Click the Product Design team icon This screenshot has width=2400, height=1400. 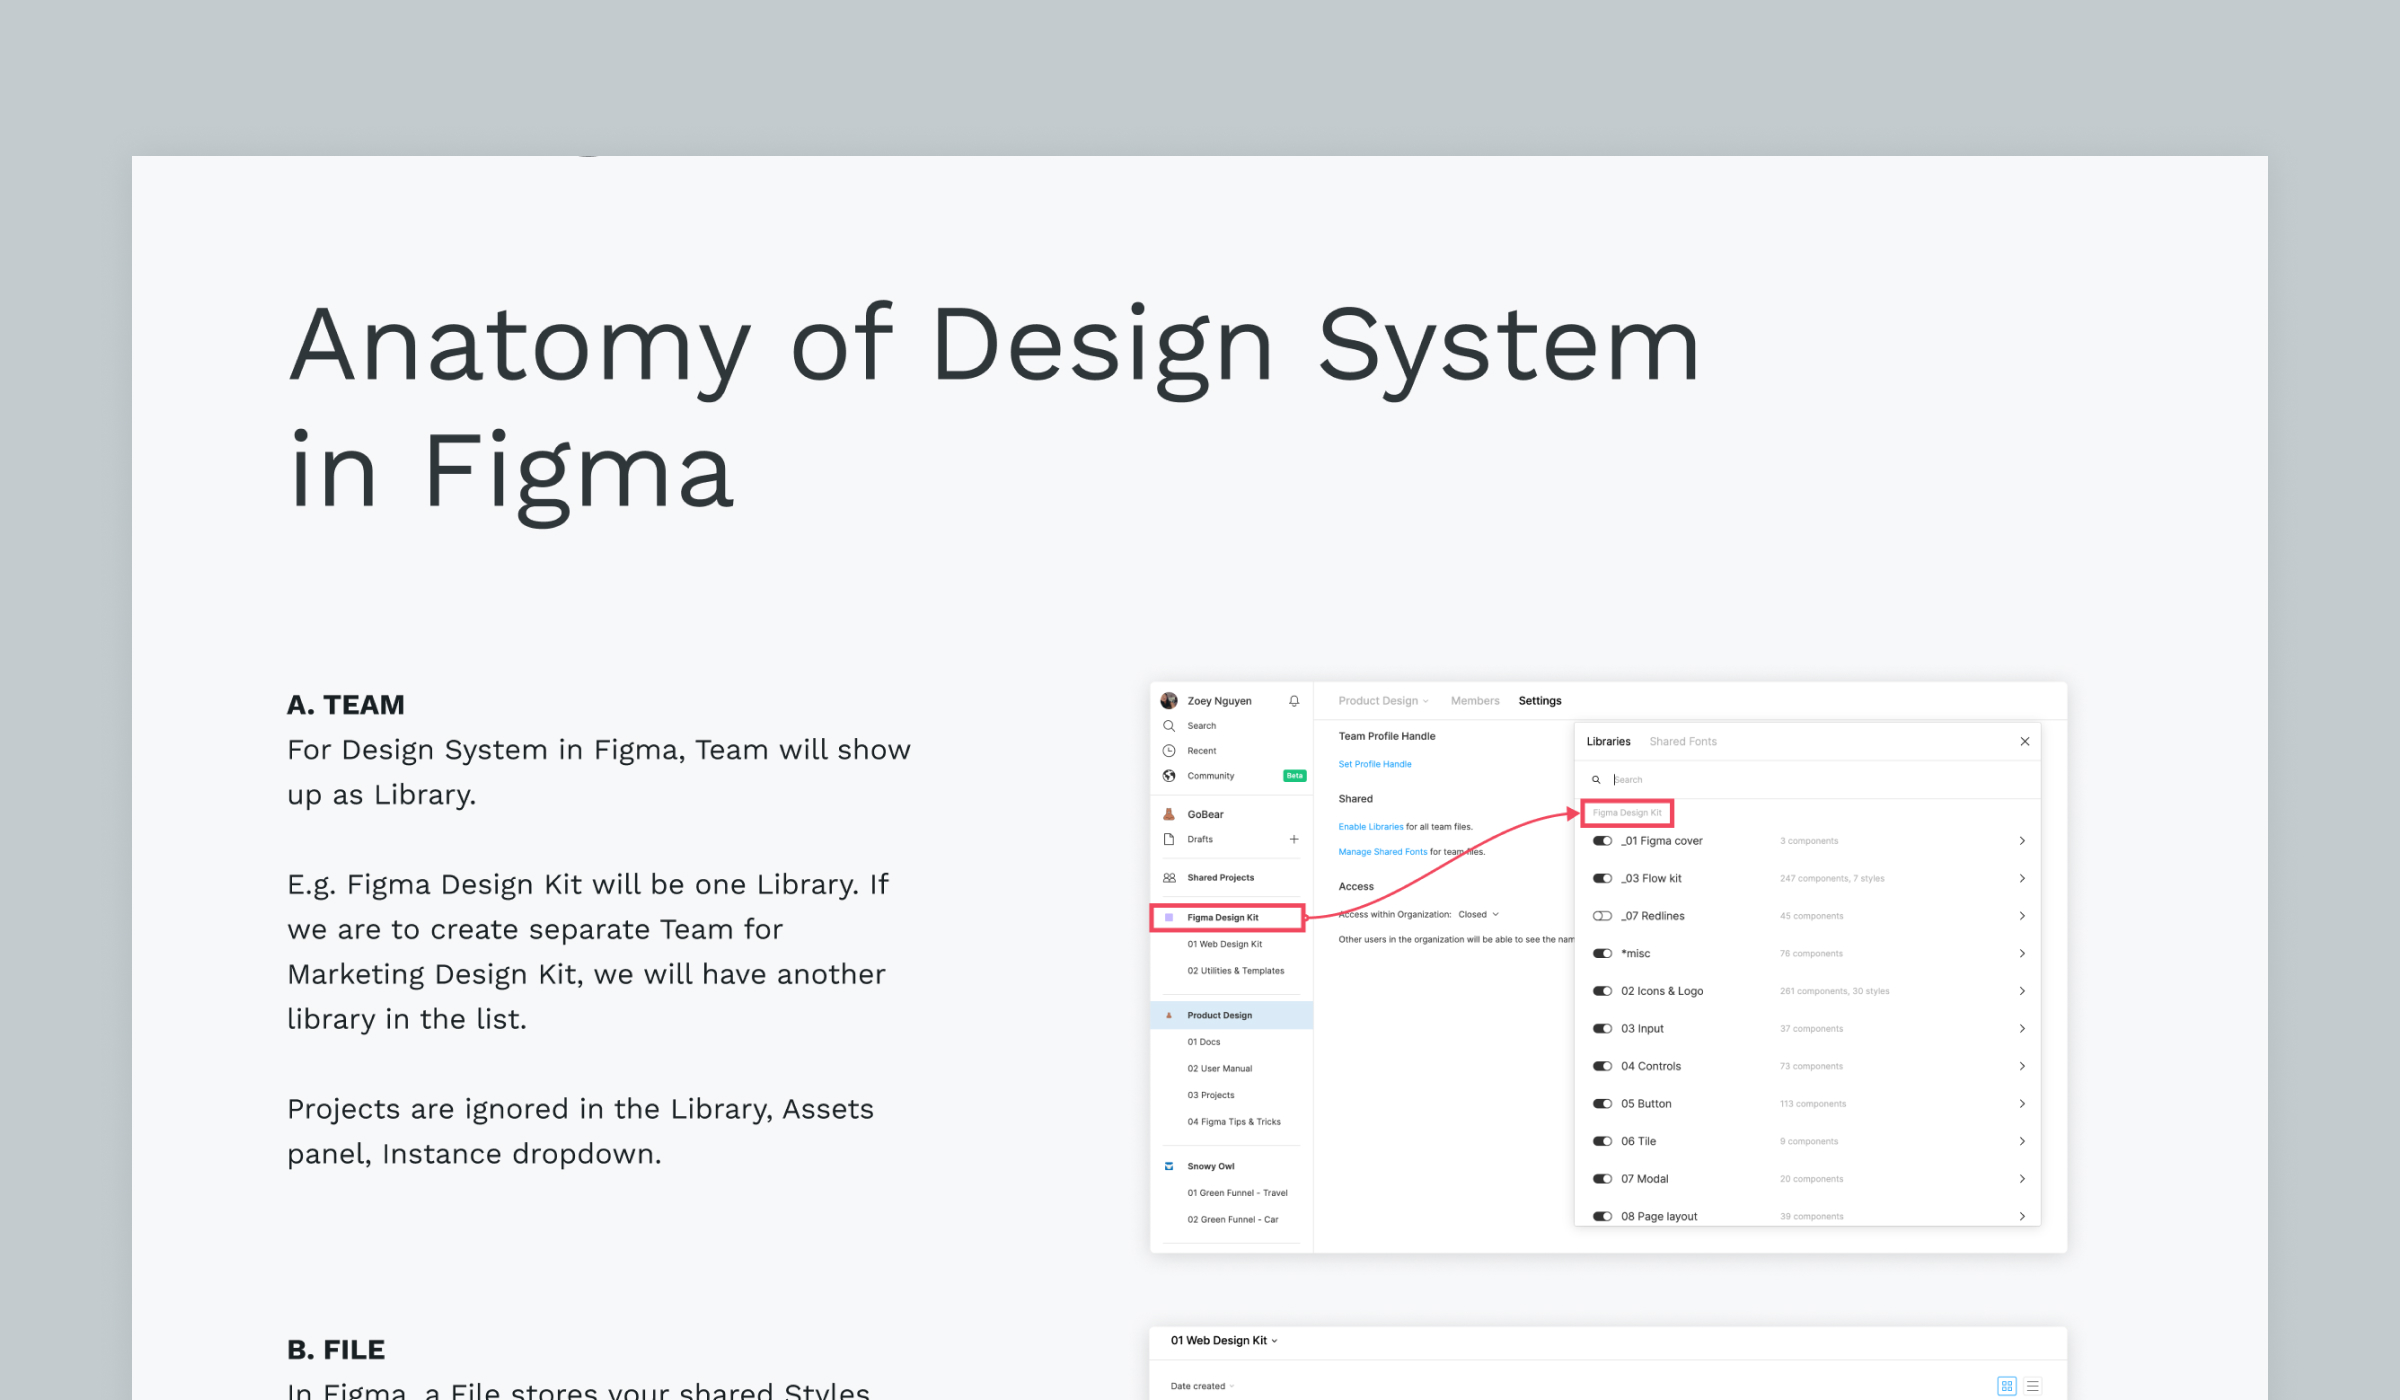coord(1169,1015)
